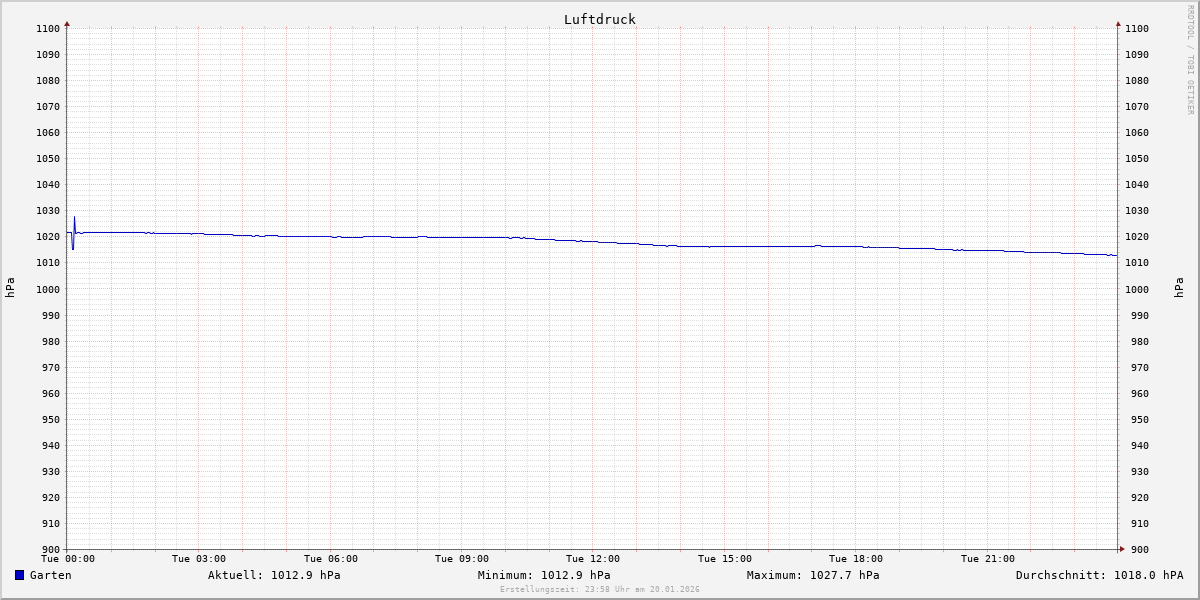Click the 1100 tick on the left axis
Viewport: 1200px width, 600px height.
(x=48, y=29)
